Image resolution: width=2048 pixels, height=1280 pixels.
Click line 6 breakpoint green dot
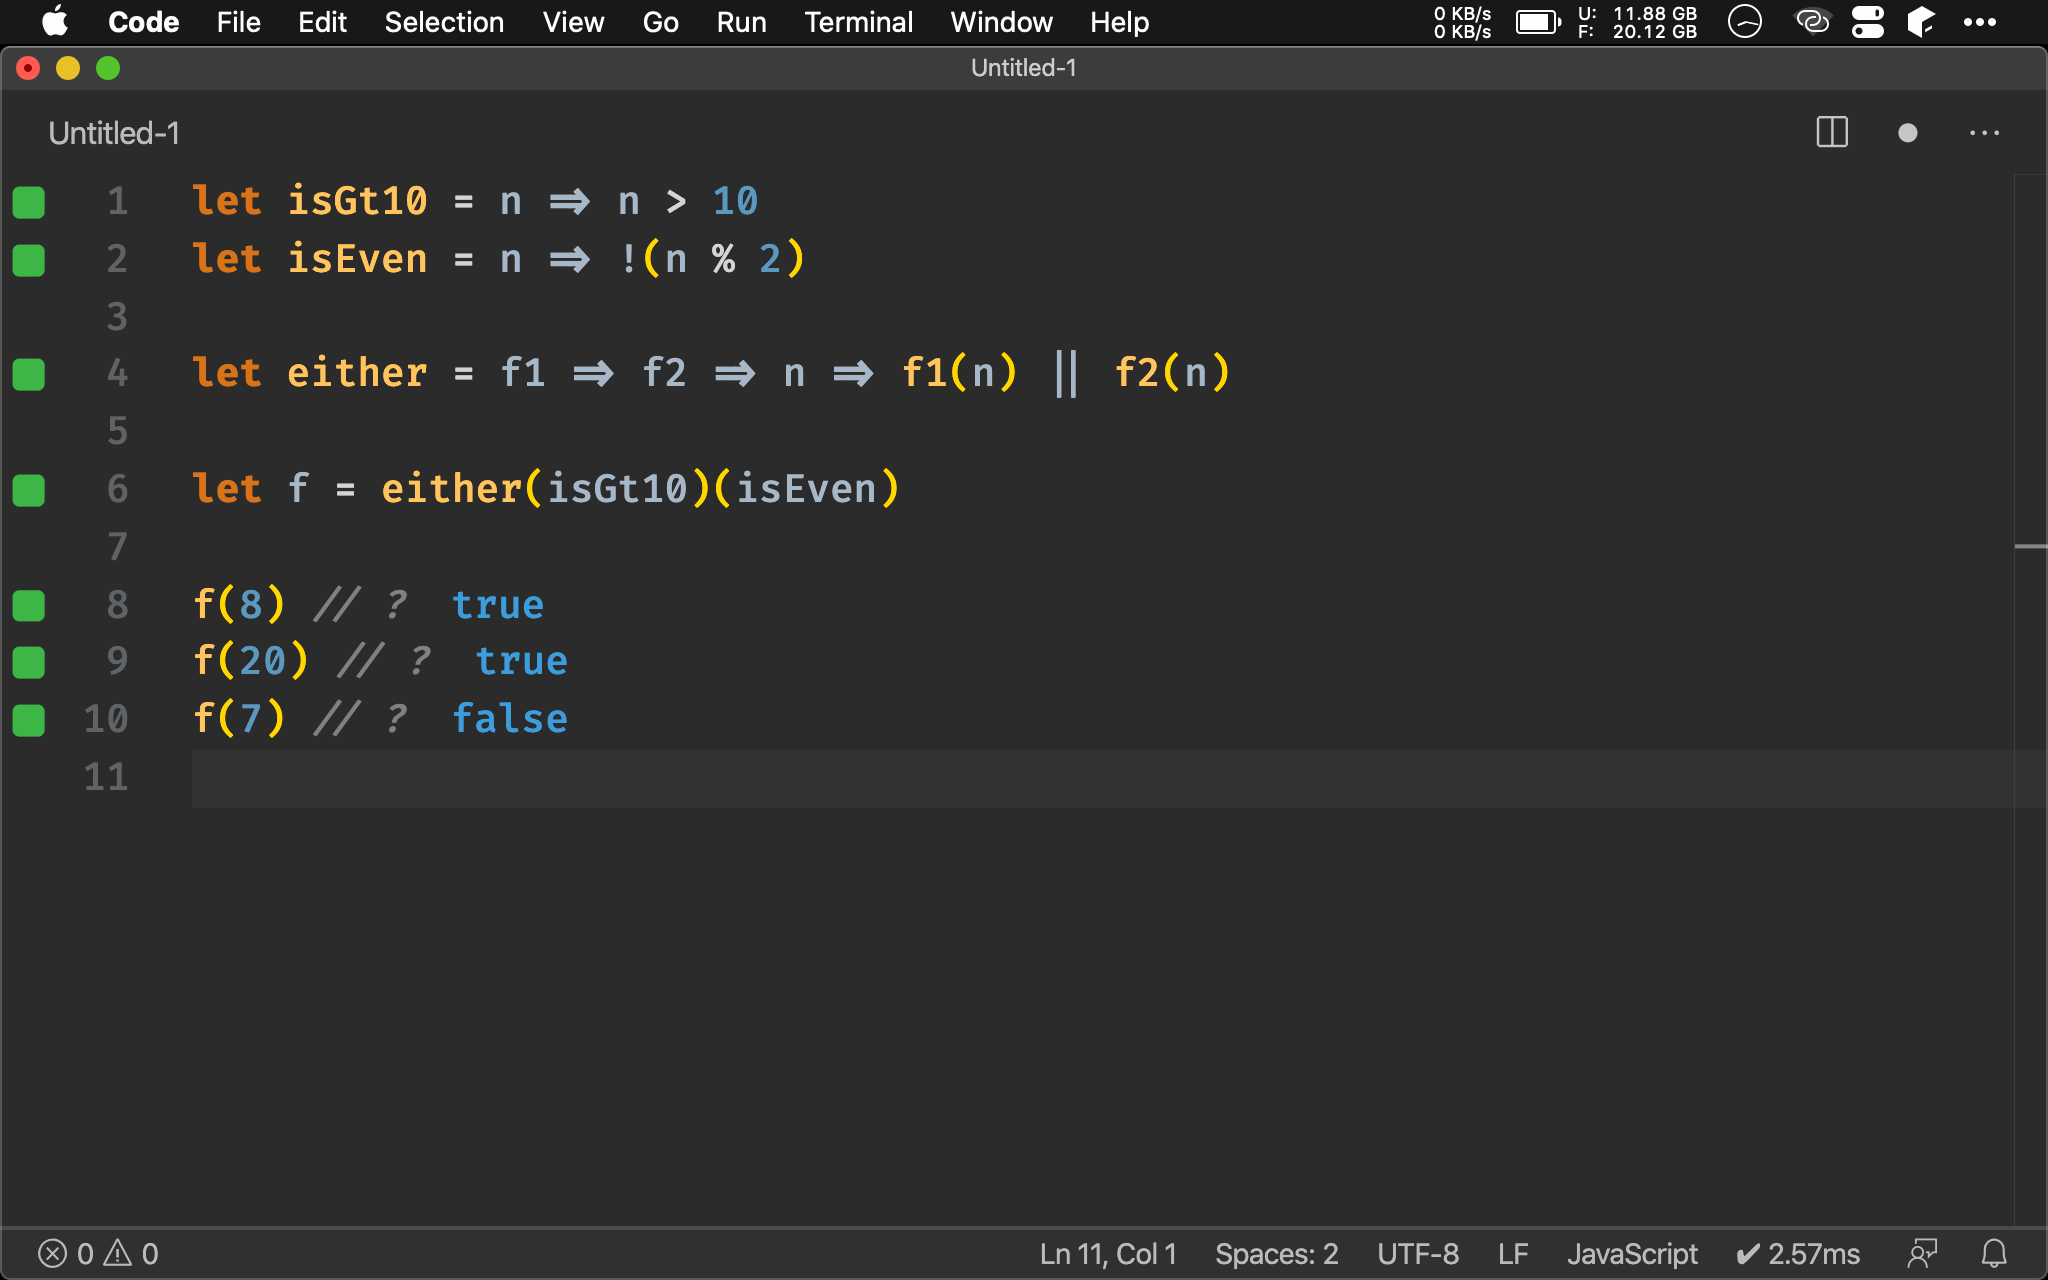click(29, 488)
